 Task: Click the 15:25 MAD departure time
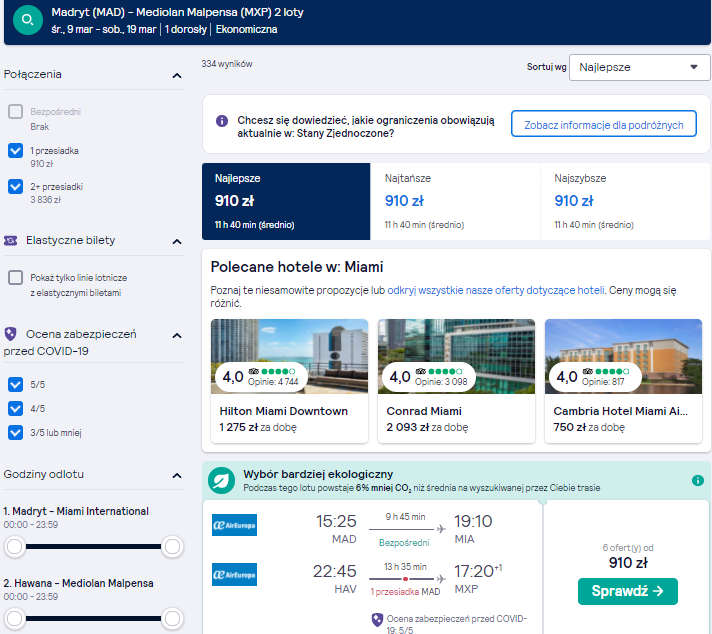point(336,521)
